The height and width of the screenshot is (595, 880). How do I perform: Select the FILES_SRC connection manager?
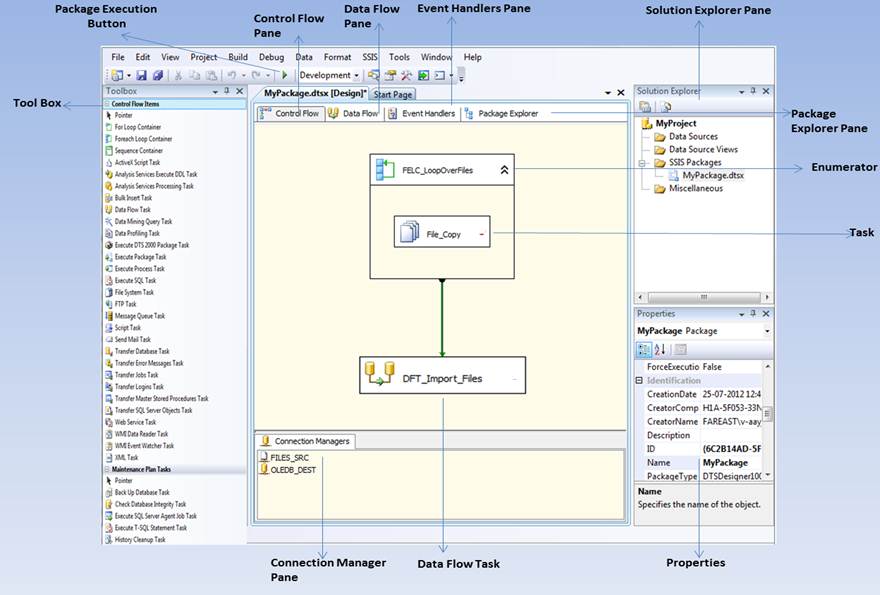coord(290,458)
